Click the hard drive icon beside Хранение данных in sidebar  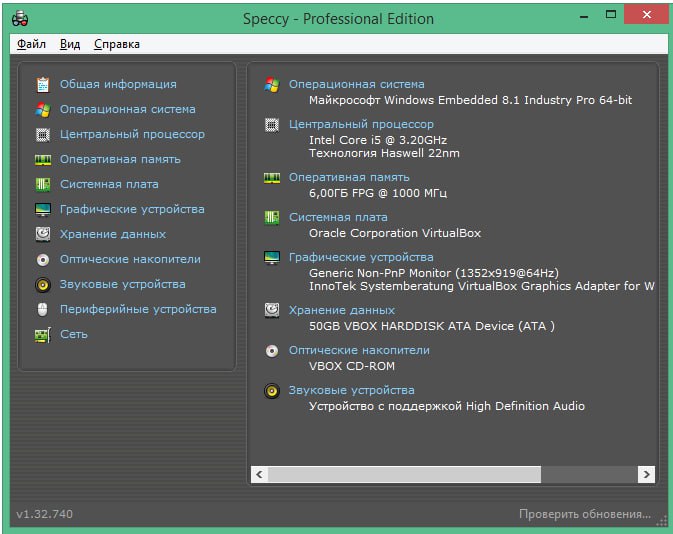[x=43, y=234]
